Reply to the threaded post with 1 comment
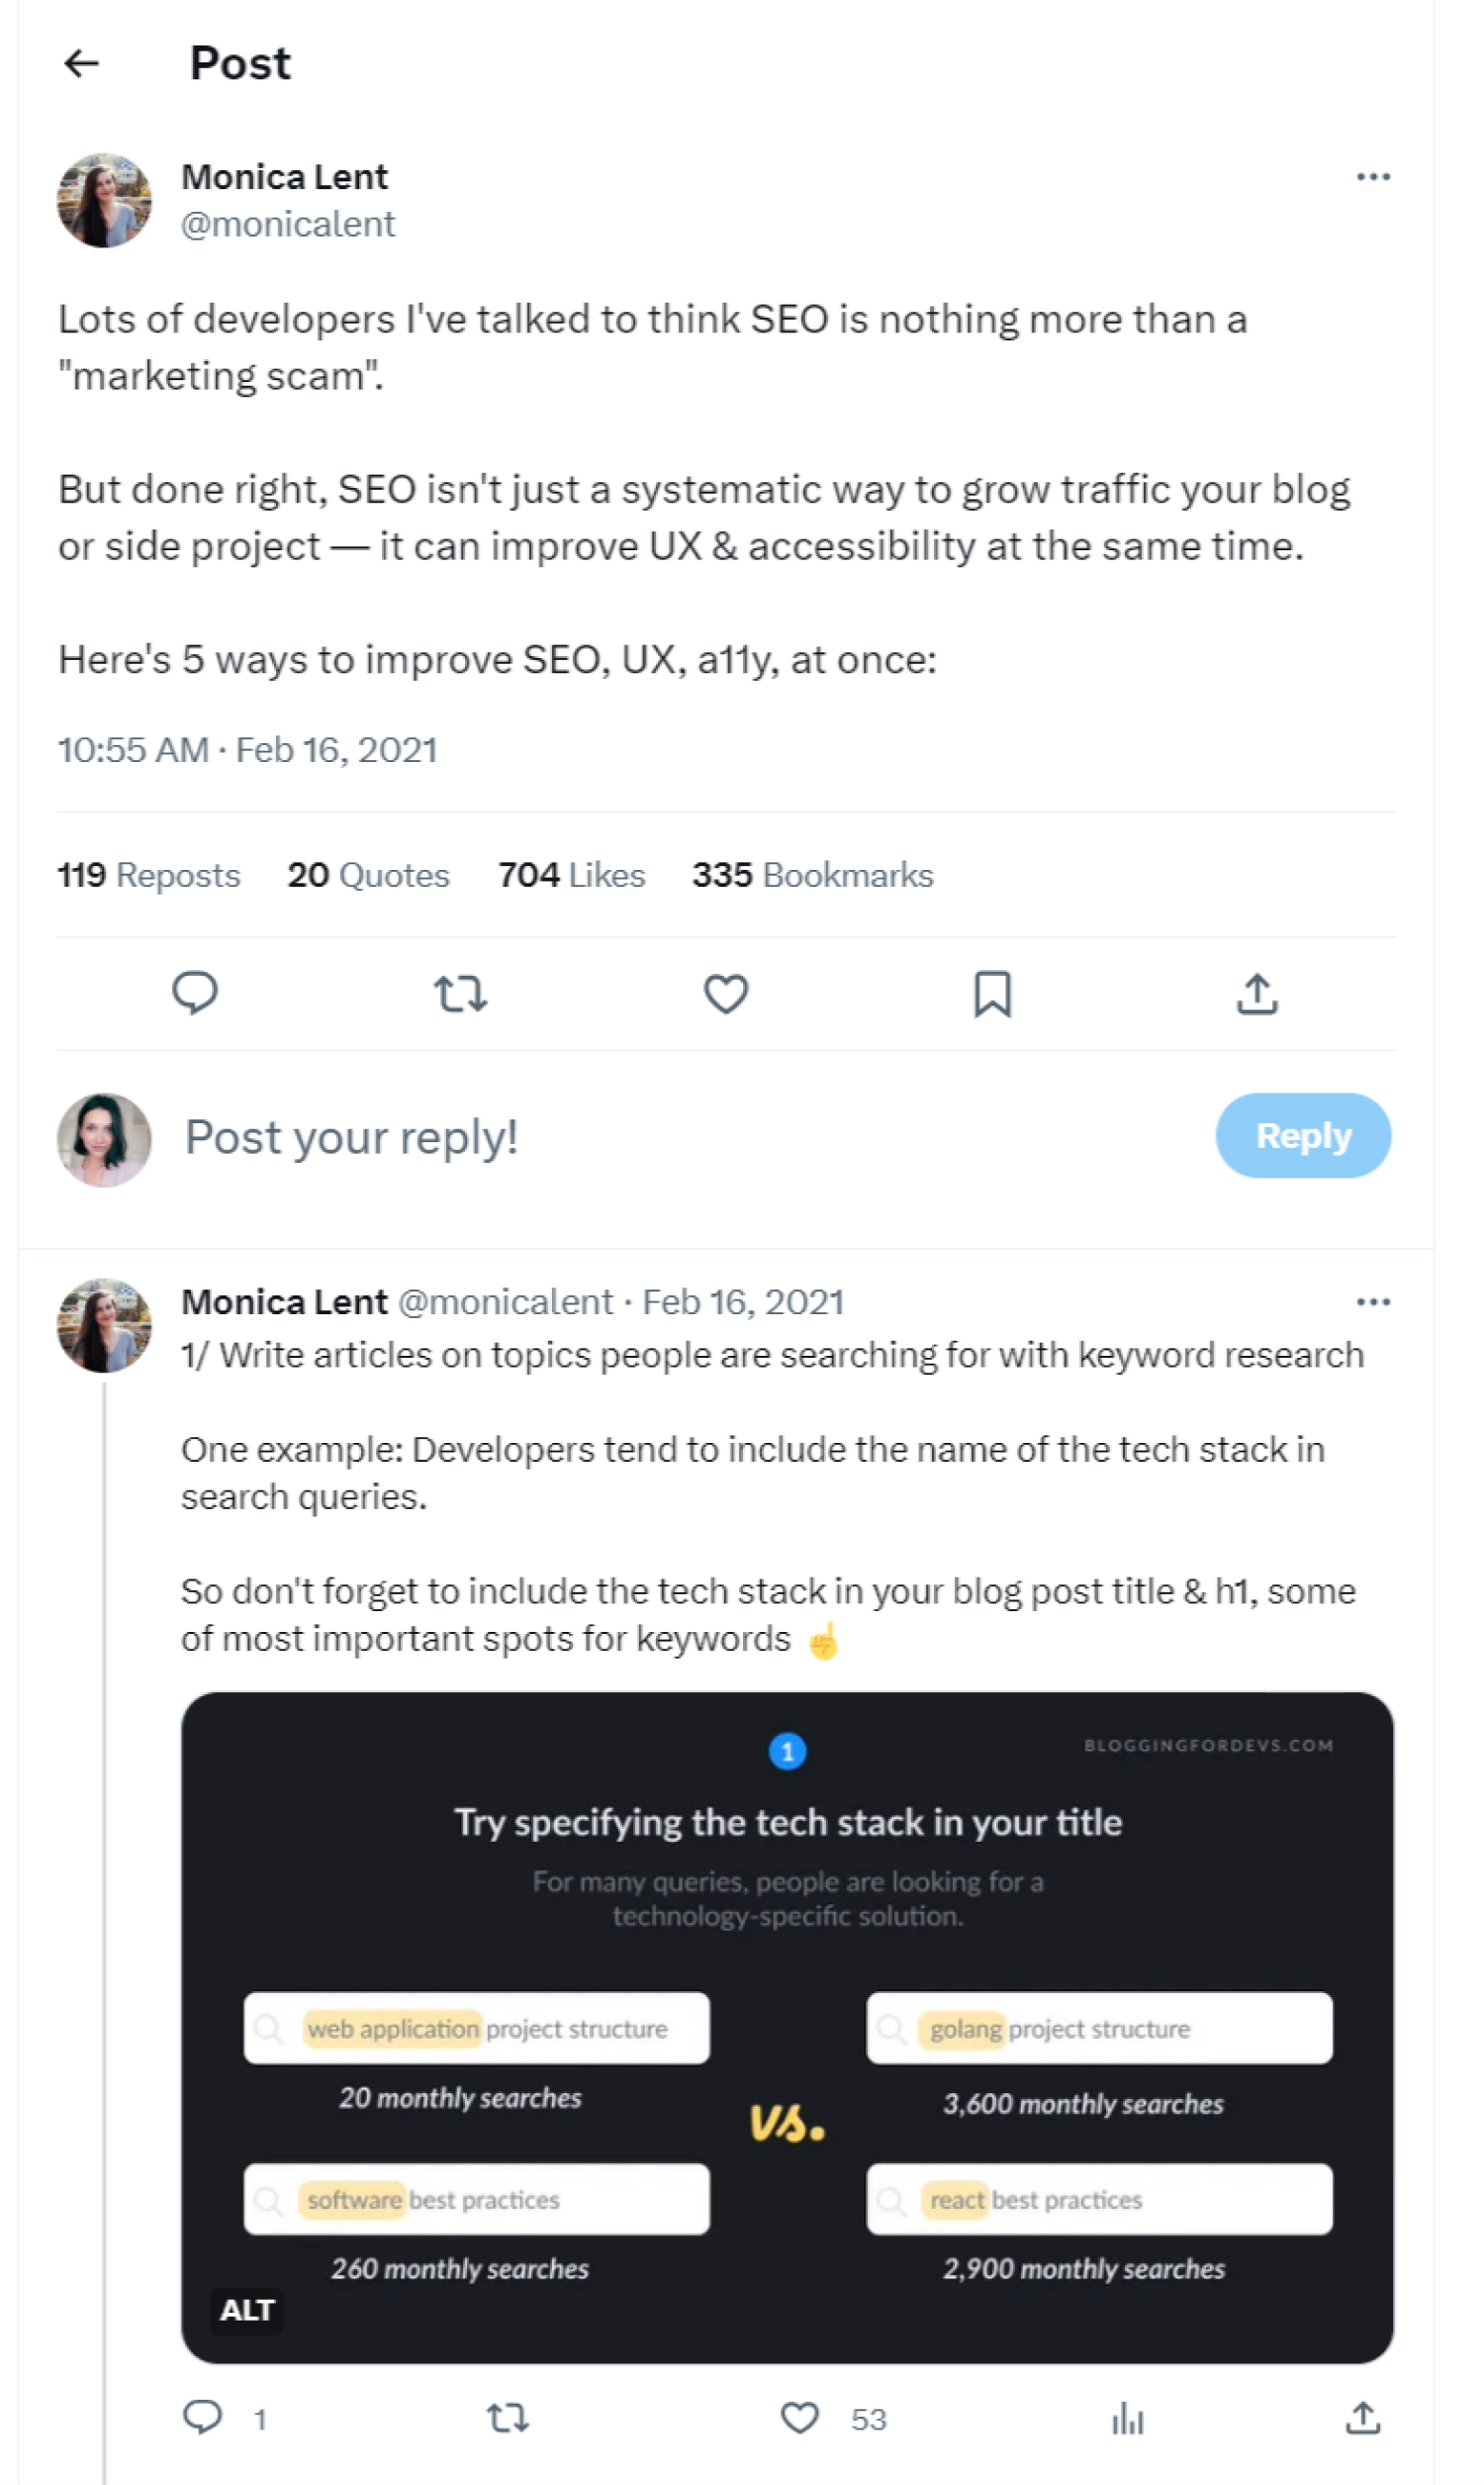The height and width of the screenshot is (2485, 1484). pos(203,2418)
